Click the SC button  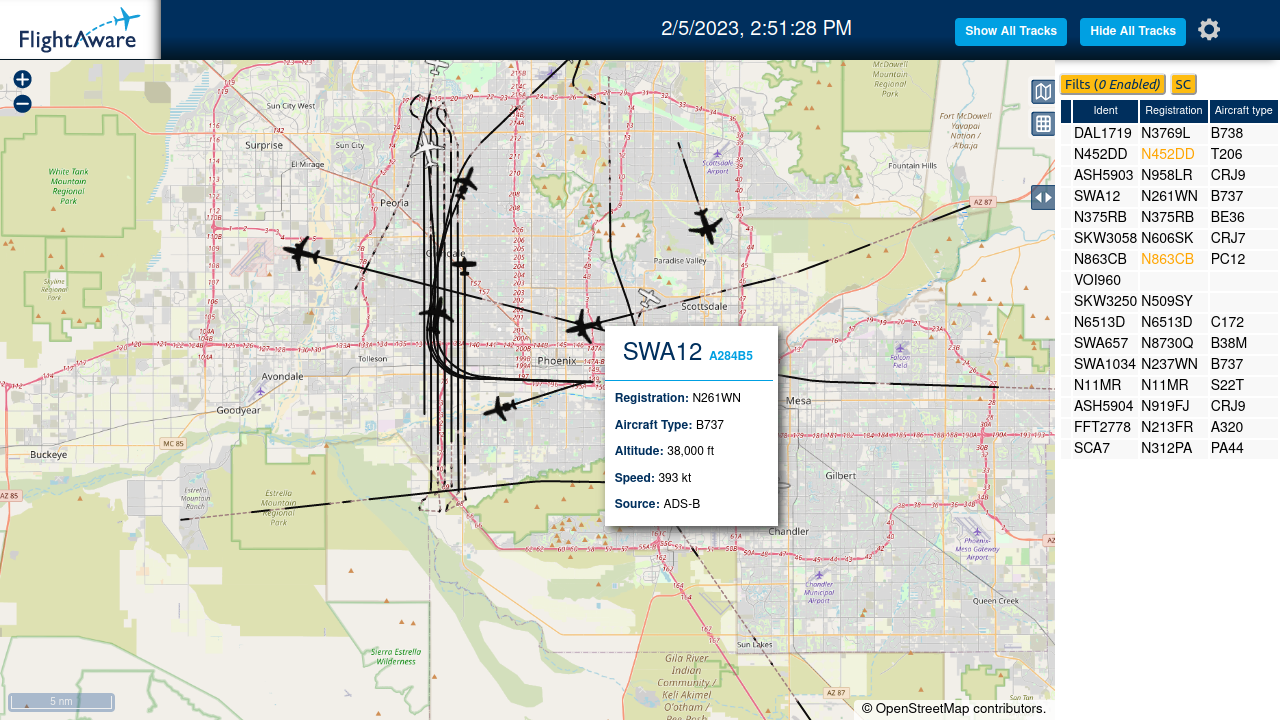(1184, 85)
